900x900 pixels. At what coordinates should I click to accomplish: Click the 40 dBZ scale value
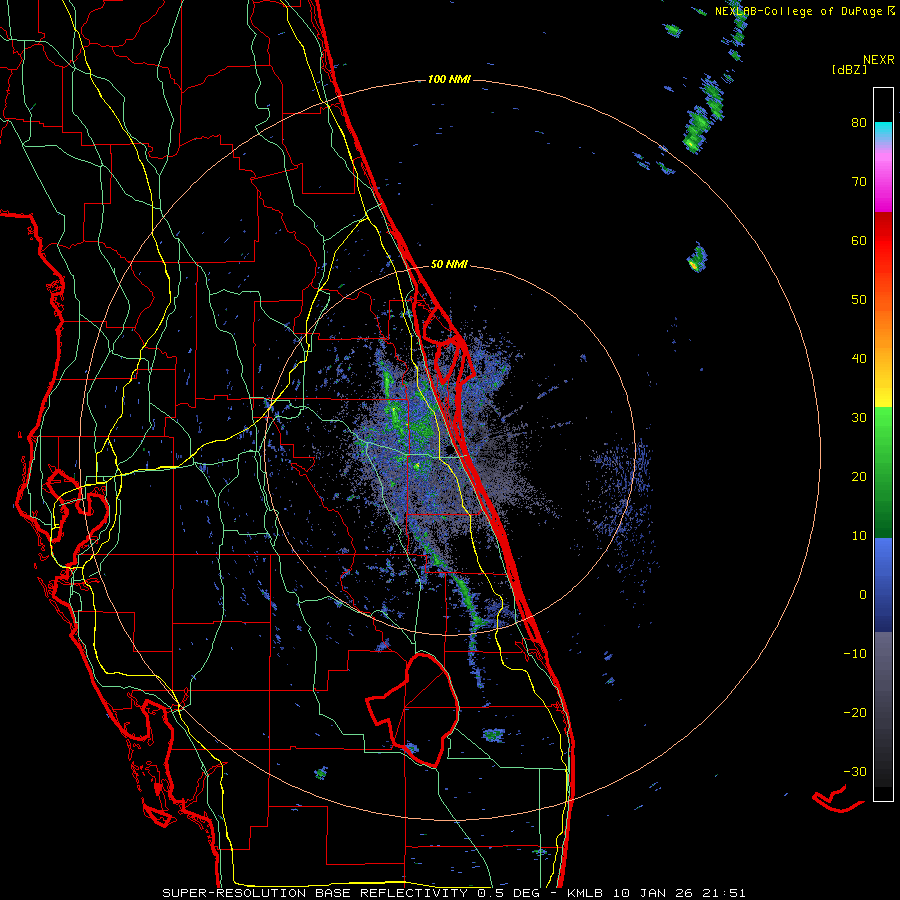(859, 359)
